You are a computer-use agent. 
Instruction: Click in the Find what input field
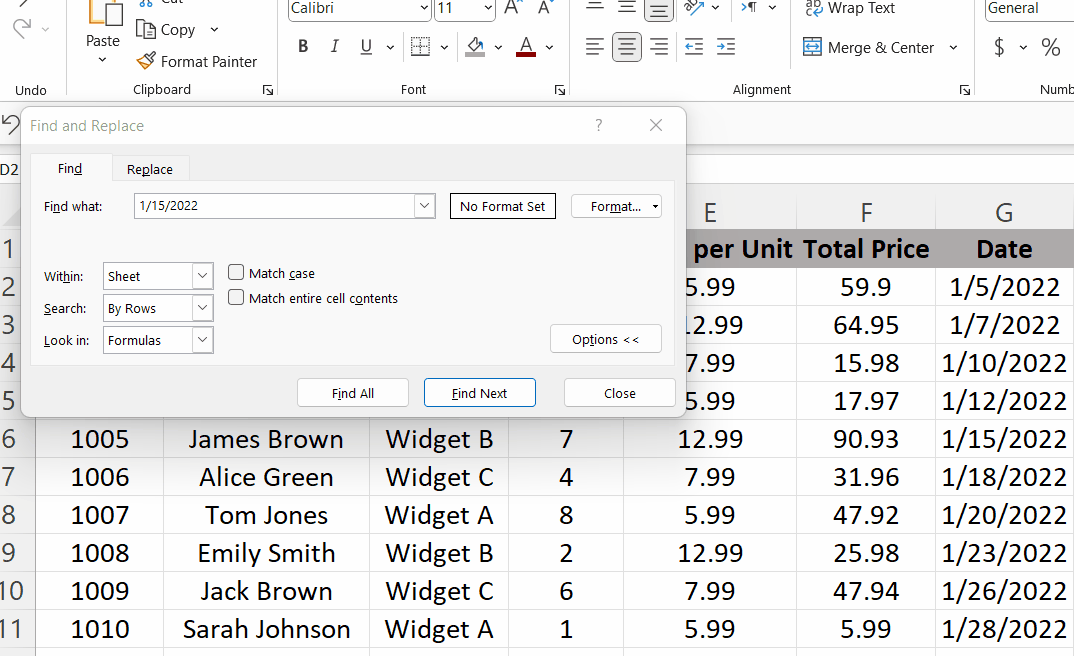275,205
